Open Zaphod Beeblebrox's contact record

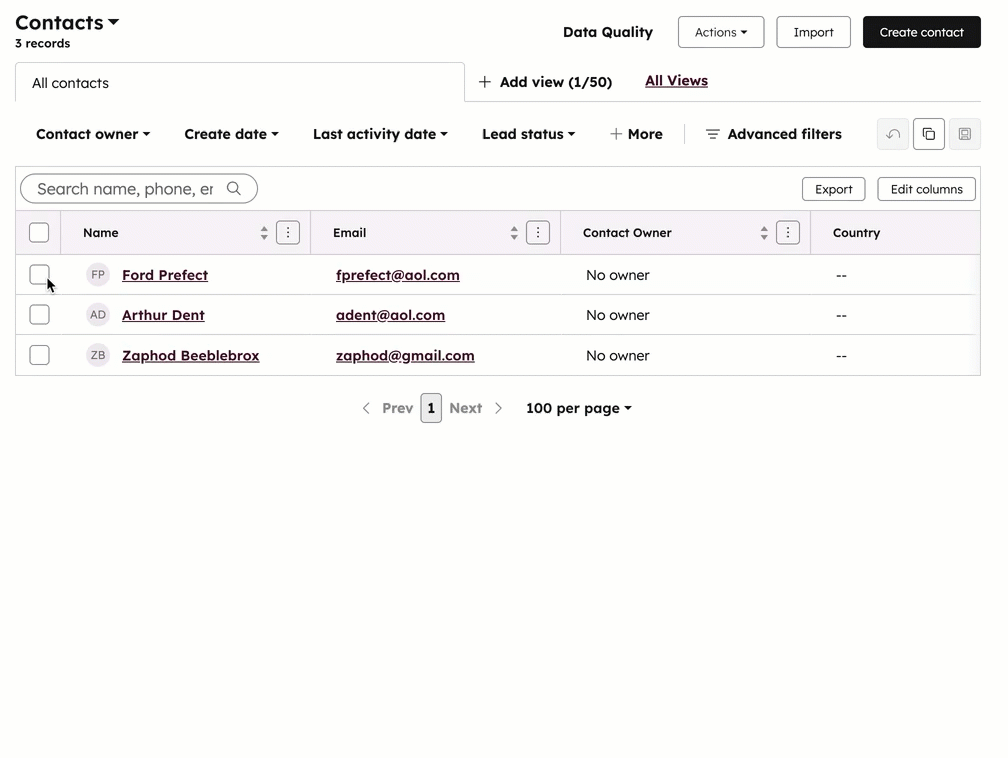[190, 355]
